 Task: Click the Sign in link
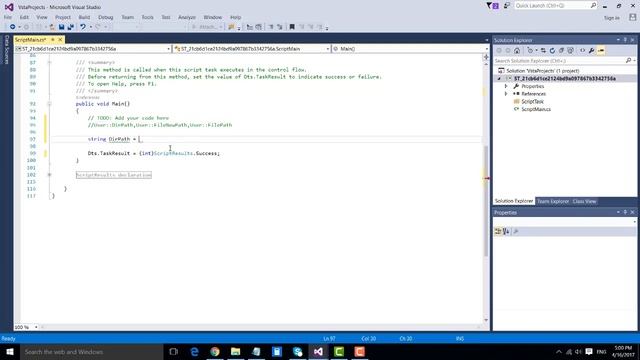(611, 18)
